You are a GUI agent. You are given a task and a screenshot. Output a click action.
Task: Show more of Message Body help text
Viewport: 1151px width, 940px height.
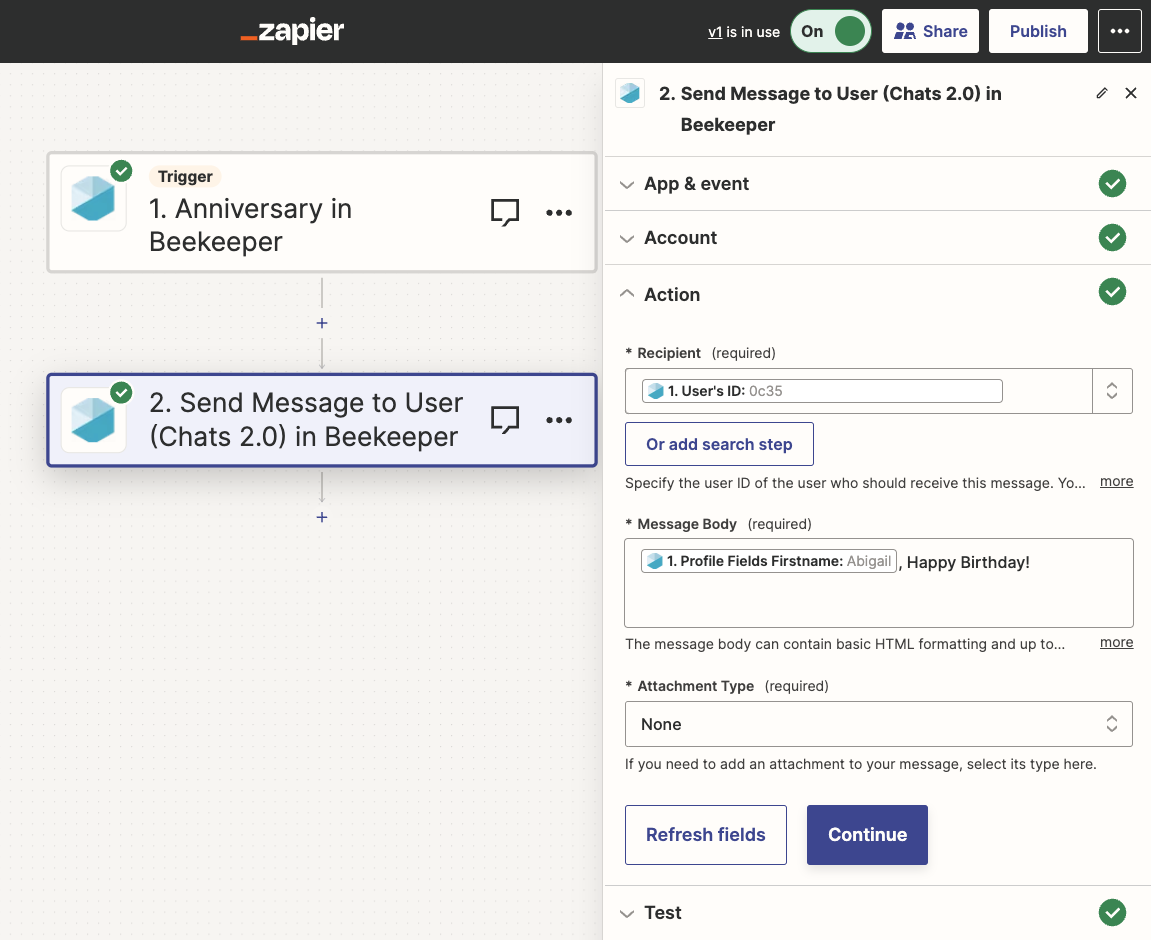(1116, 642)
